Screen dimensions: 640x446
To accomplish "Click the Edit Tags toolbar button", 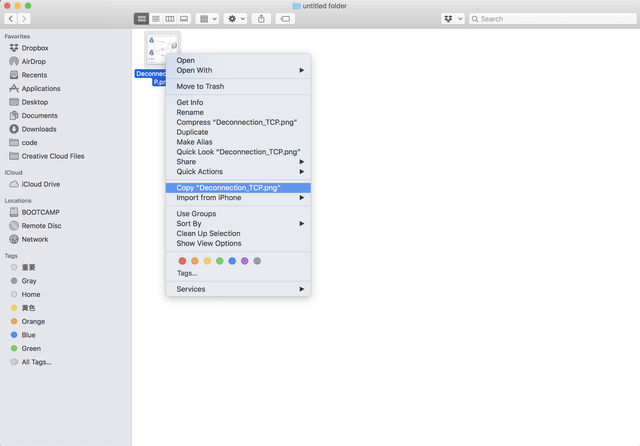I will (285, 19).
